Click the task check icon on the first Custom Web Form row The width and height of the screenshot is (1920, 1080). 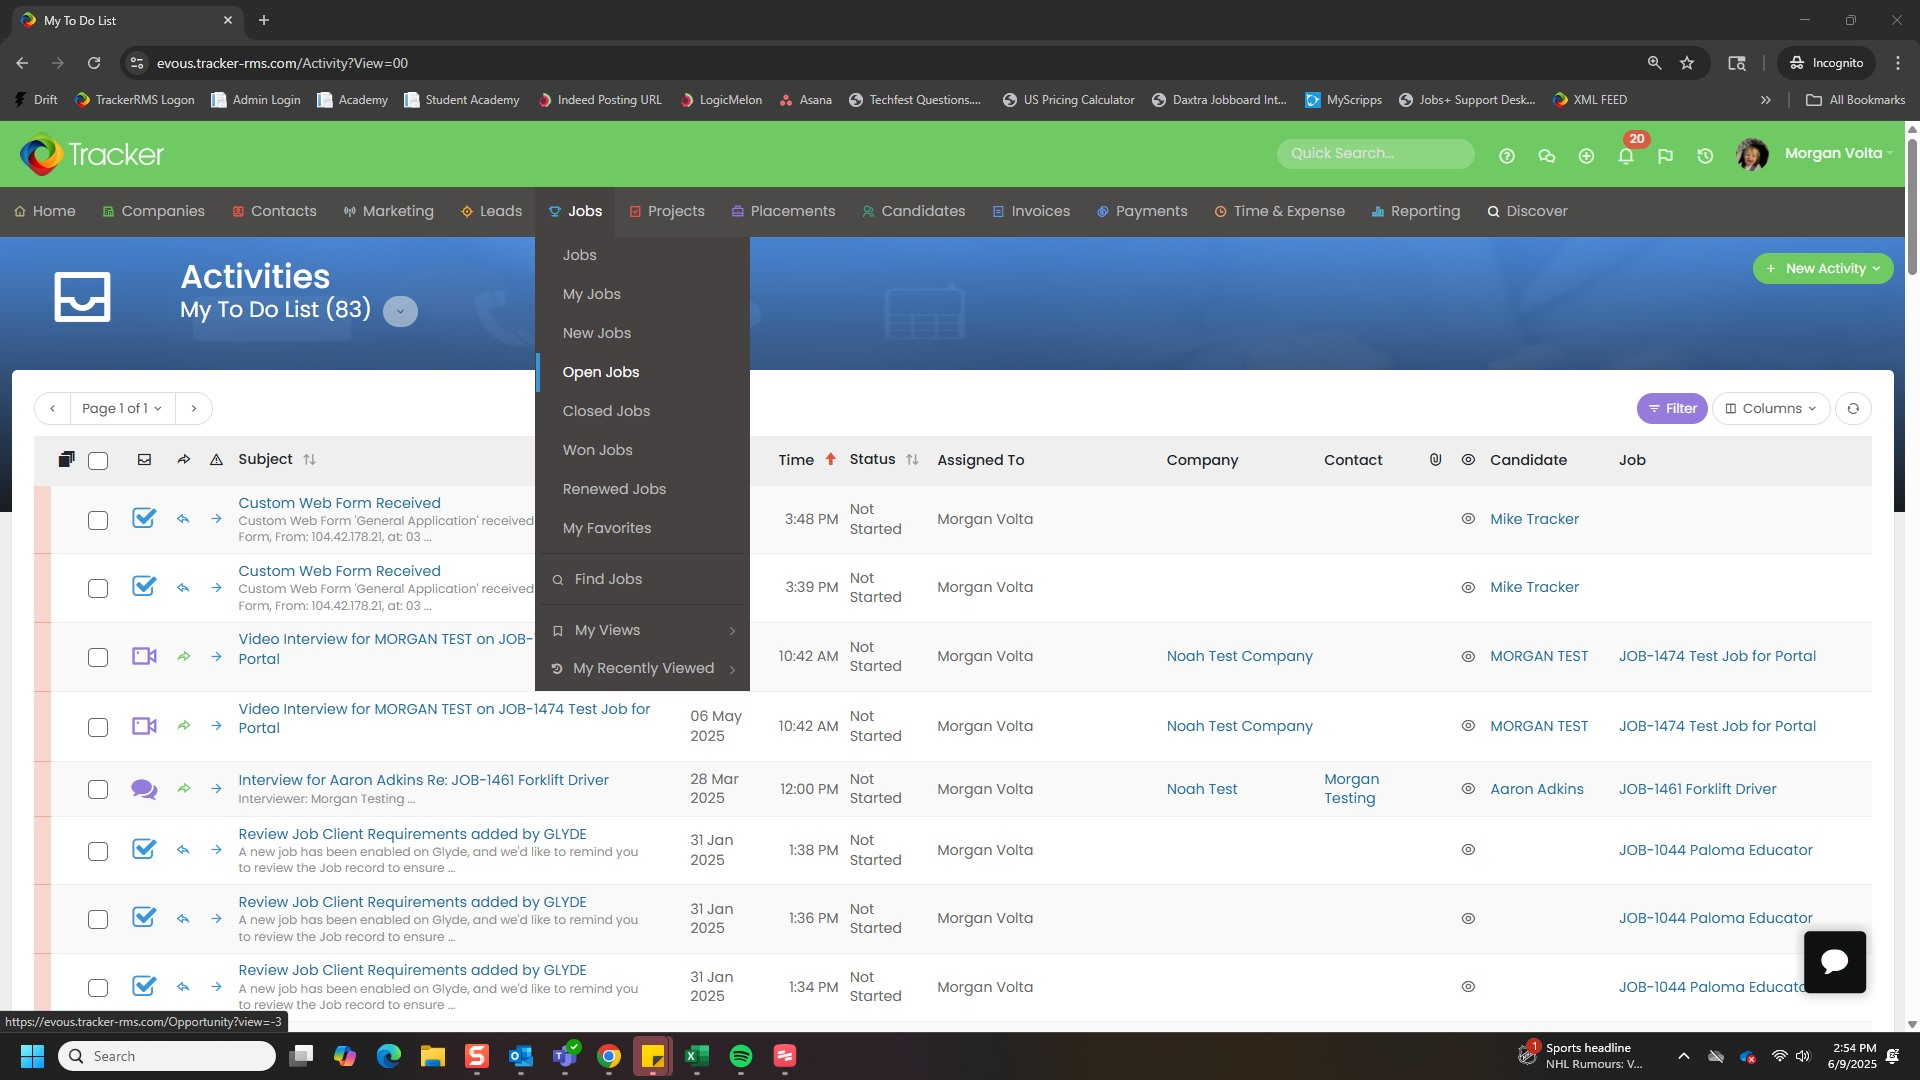click(x=144, y=518)
